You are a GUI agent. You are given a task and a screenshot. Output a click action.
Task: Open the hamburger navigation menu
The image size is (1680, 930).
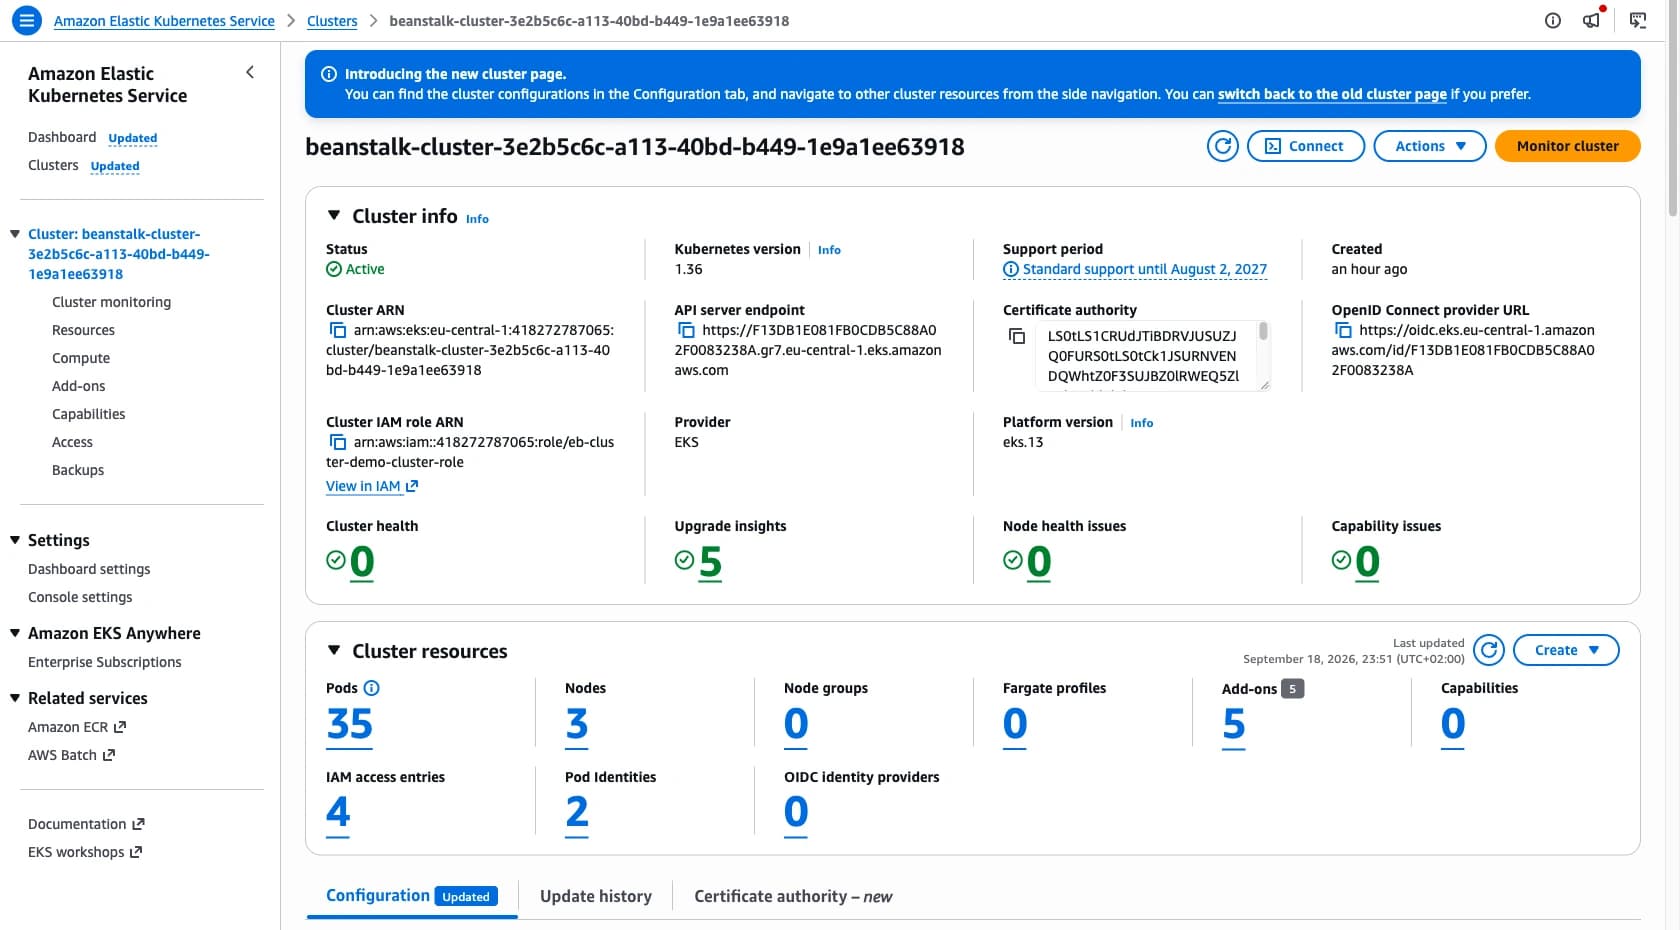[x=27, y=20]
